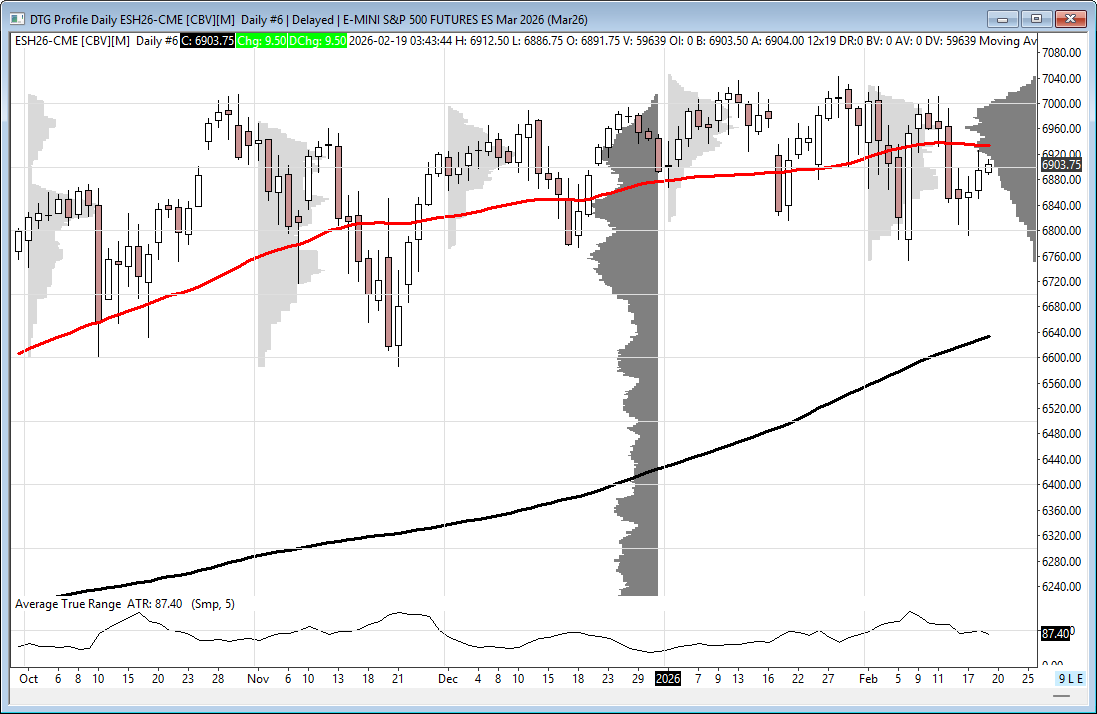Close the DTG Profile Daily chart window
The width and height of the screenshot is (1097, 714).
1071,18
